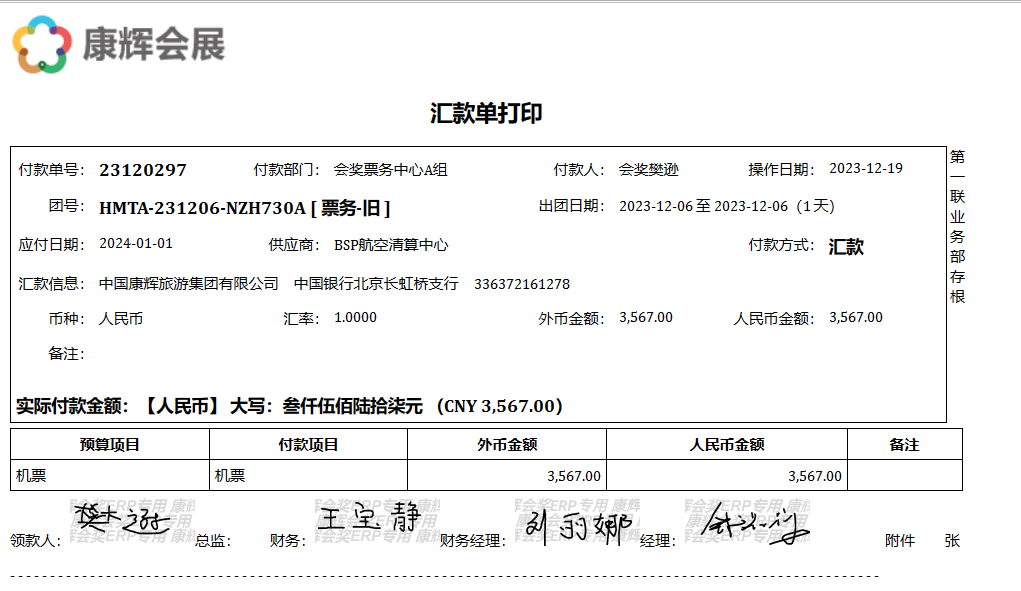Click the 机票 cell under 付款项目
The image size is (1021, 591).
230,476
